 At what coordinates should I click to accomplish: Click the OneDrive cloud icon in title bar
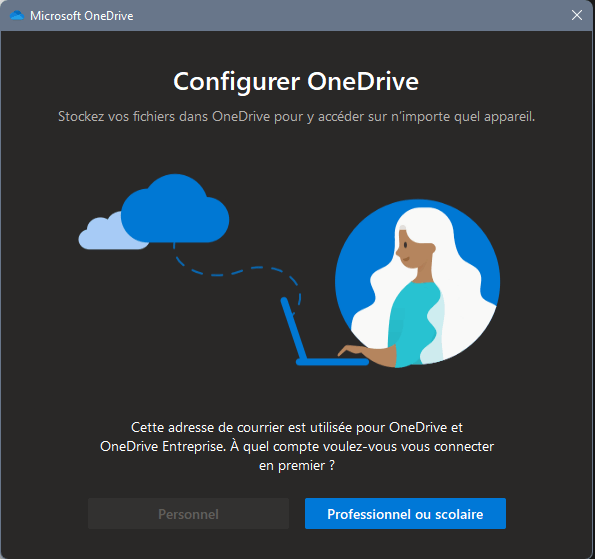(x=17, y=16)
